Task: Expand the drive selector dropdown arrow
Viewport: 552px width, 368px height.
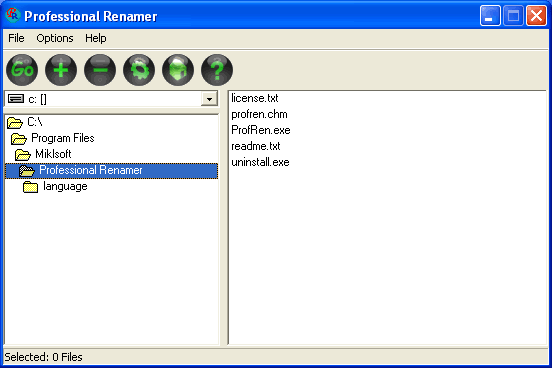Action: coord(209,99)
